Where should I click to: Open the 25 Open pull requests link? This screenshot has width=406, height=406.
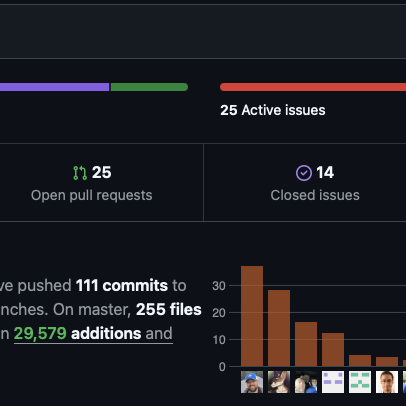(92, 183)
